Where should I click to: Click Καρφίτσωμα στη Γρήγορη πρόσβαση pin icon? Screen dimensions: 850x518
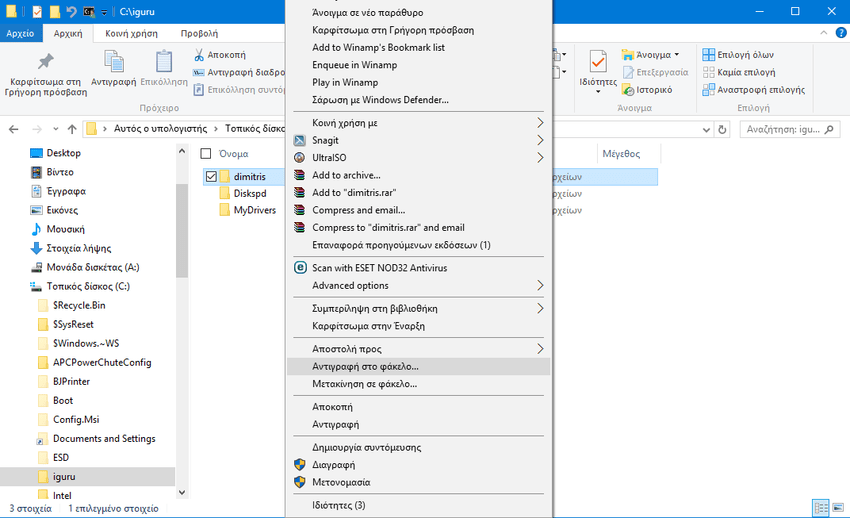pos(45,63)
